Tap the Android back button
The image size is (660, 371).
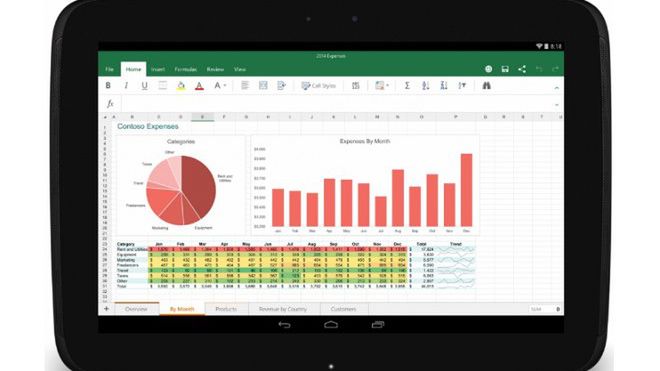point(285,324)
